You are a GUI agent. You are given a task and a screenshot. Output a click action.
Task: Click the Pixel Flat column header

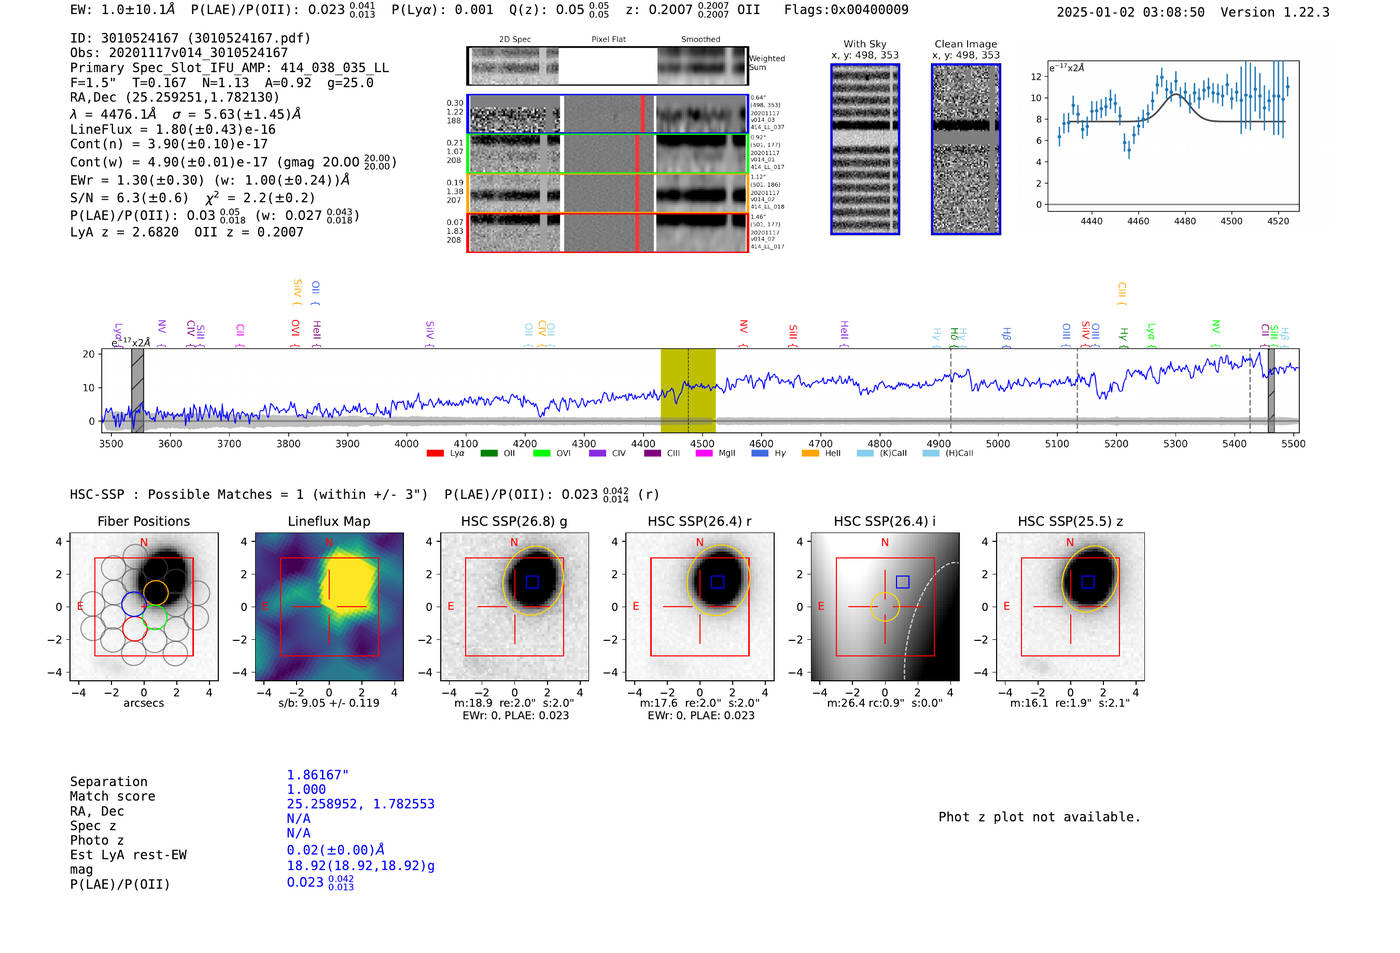click(x=609, y=40)
